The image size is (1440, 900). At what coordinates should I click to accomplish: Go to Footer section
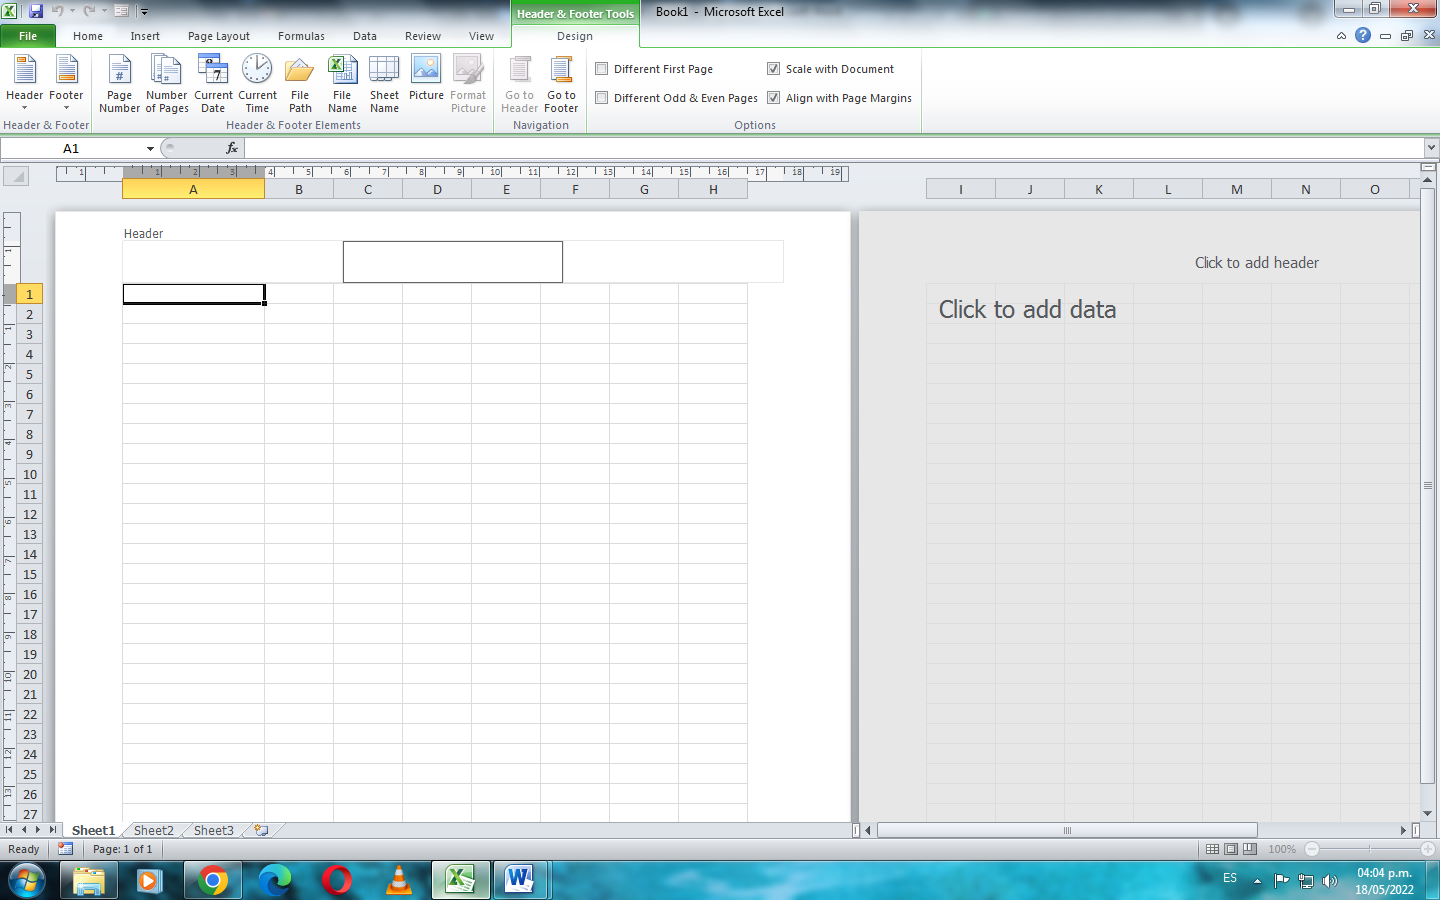[x=561, y=83]
